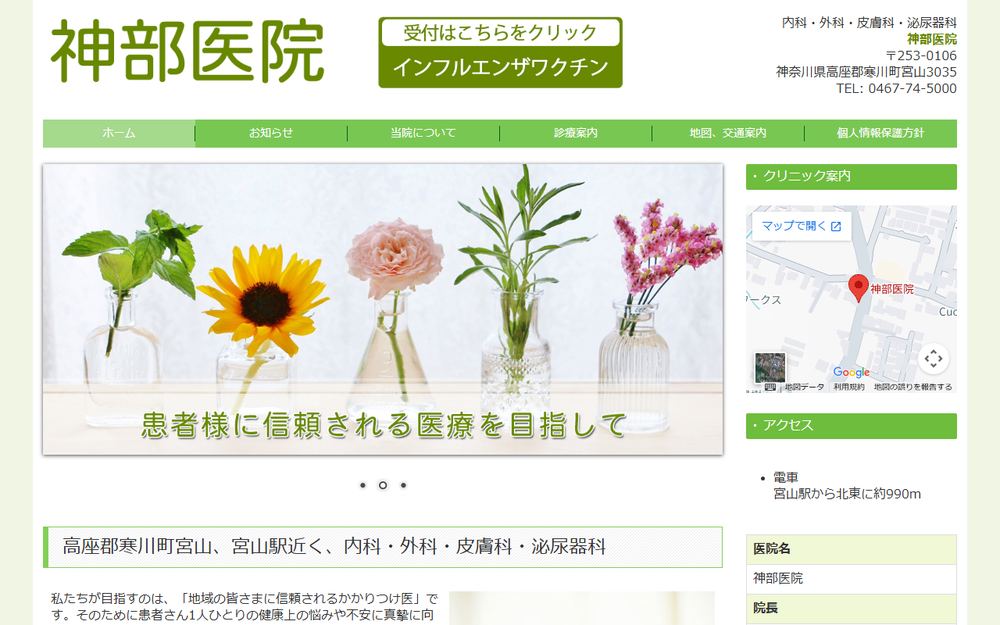Image resolution: width=1000 pixels, height=625 pixels.
Task: Click 地図データ in map footer
Action: coord(804,387)
